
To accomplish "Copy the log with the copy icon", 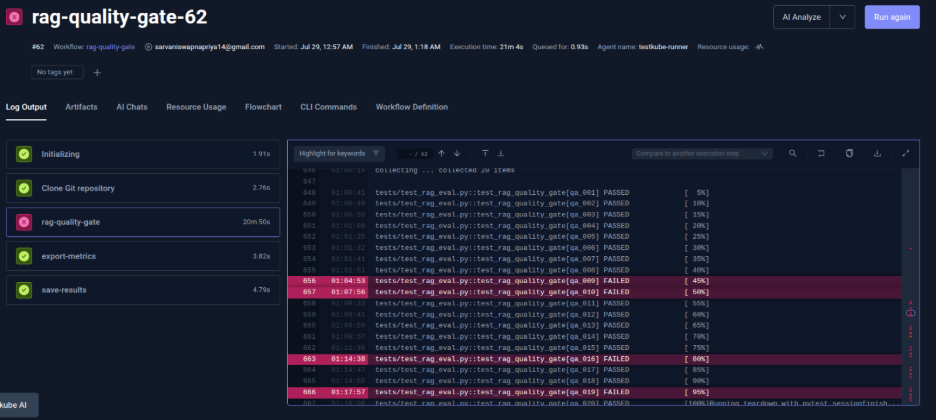I will [x=849, y=153].
